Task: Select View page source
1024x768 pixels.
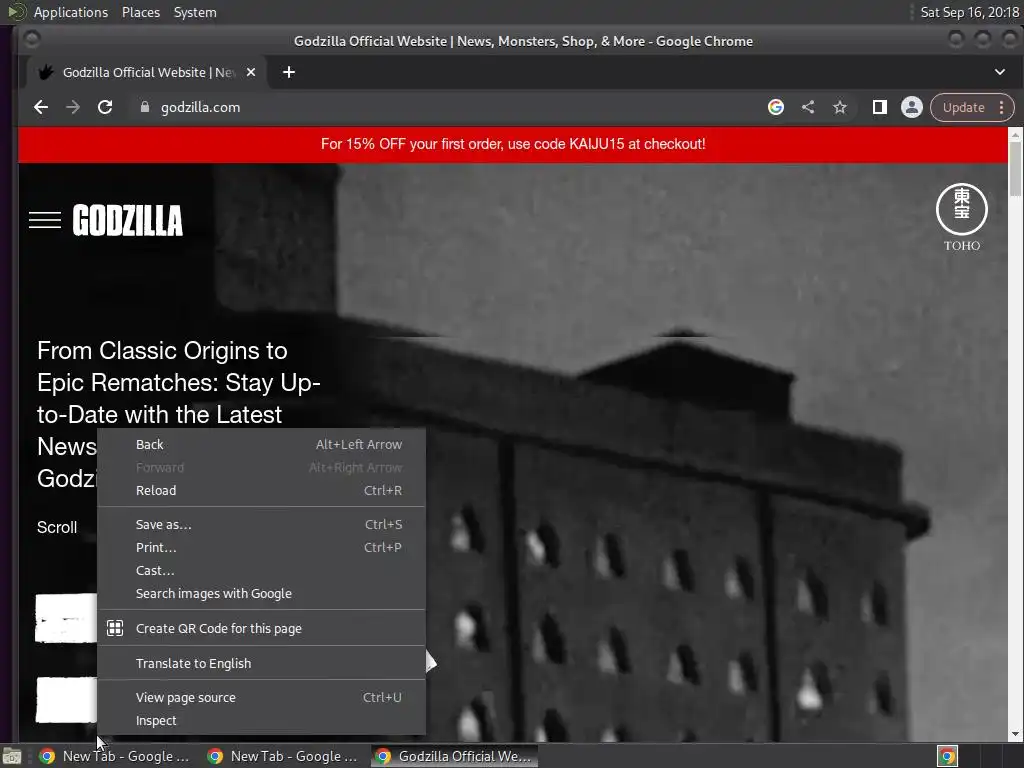Action: tap(261, 697)
